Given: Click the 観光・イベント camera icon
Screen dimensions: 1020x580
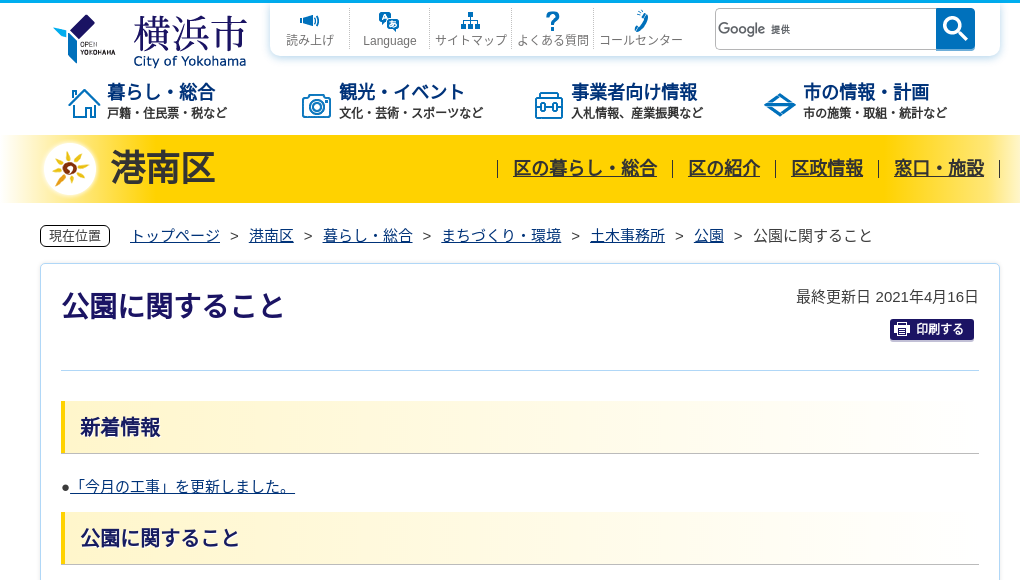Looking at the screenshot, I should (317, 104).
